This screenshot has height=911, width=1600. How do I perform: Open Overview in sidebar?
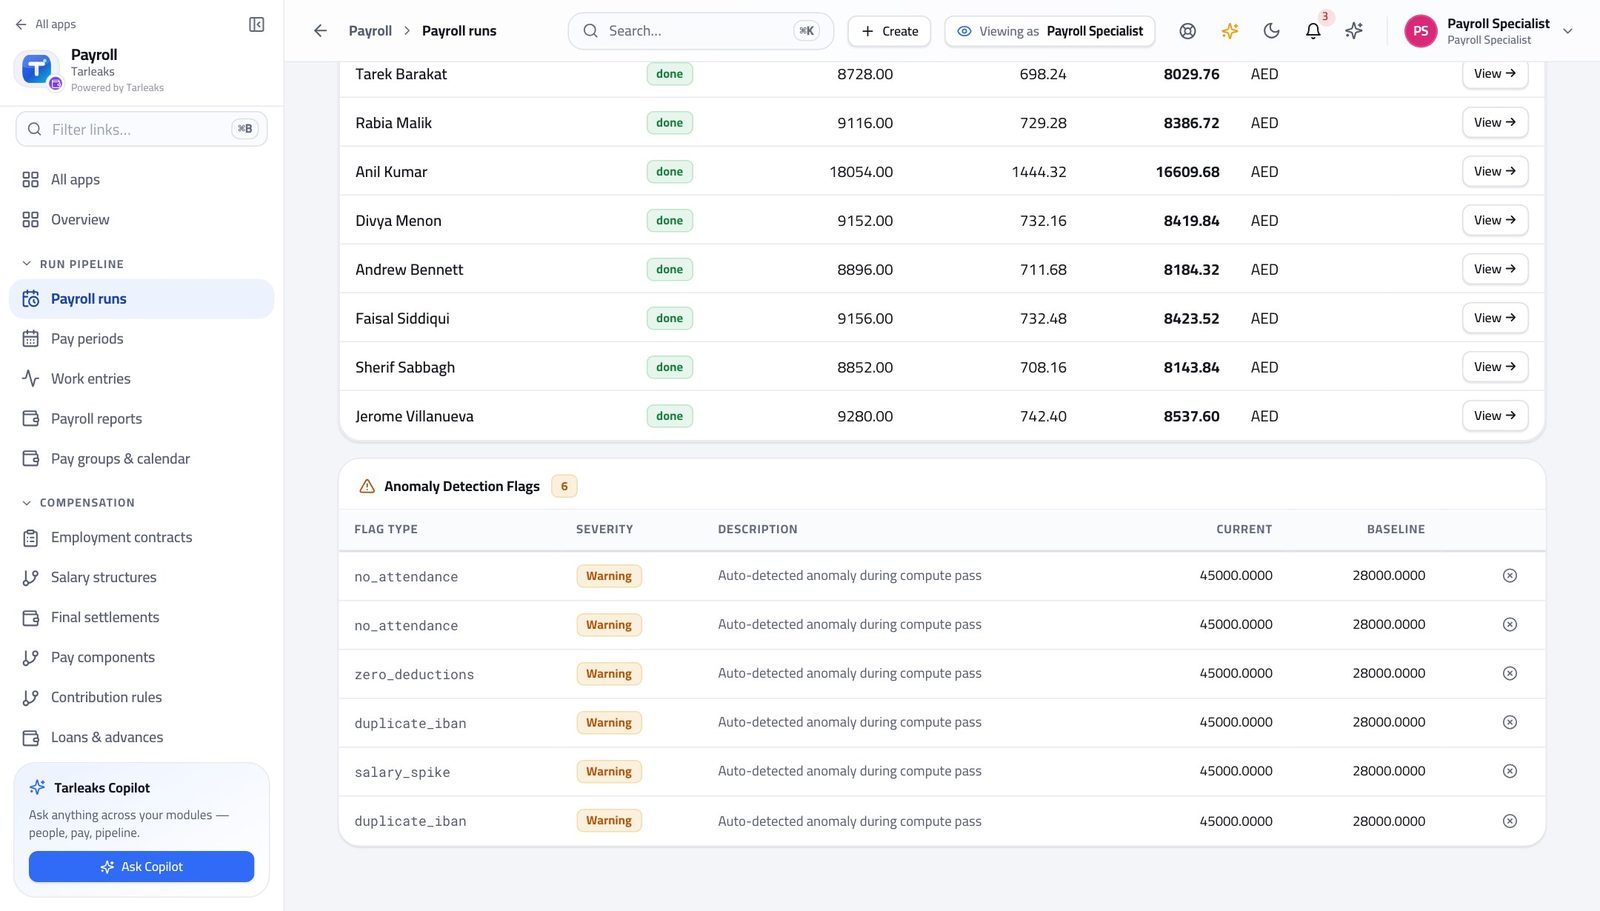coord(141,219)
